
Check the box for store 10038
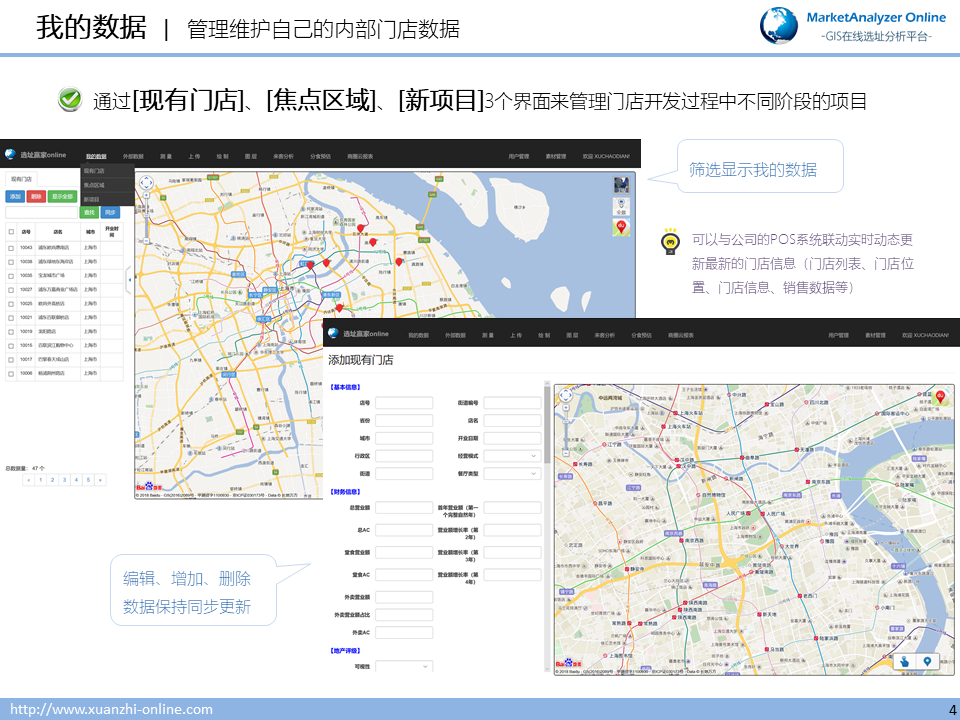(x=11, y=262)
